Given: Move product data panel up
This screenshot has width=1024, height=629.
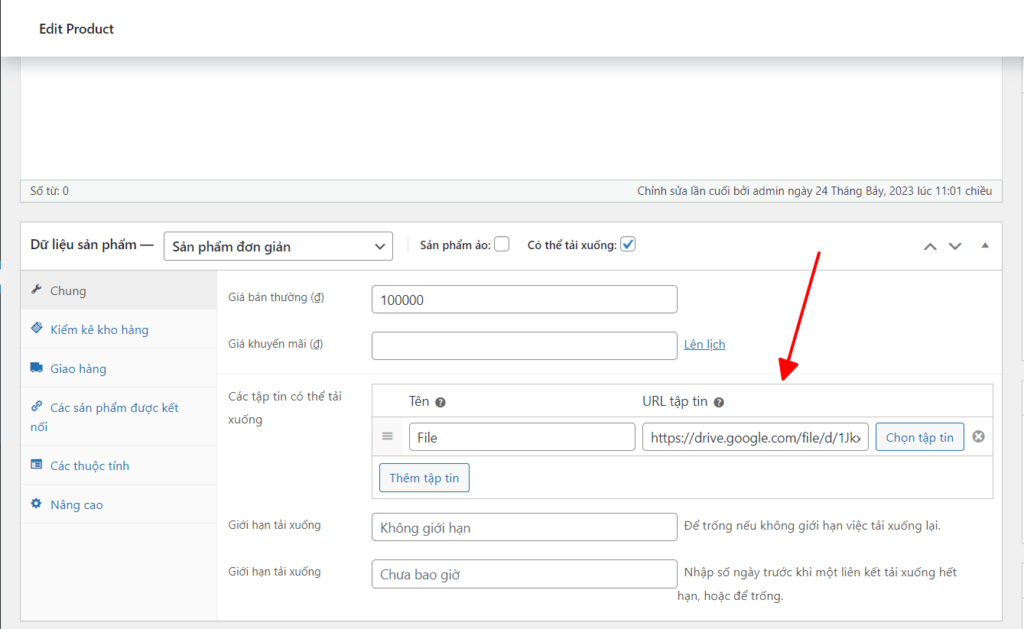Looking at the screenshot, I should (930, 246).
